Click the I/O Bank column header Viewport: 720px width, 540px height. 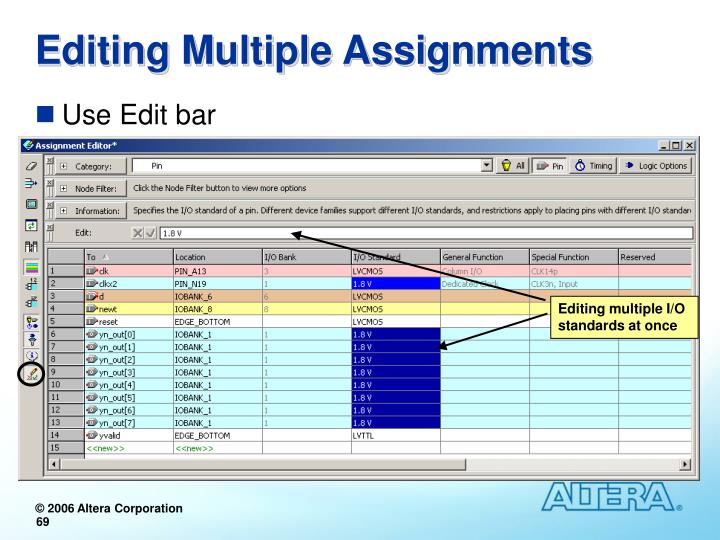pyautogui.click(x=307, y=257)
